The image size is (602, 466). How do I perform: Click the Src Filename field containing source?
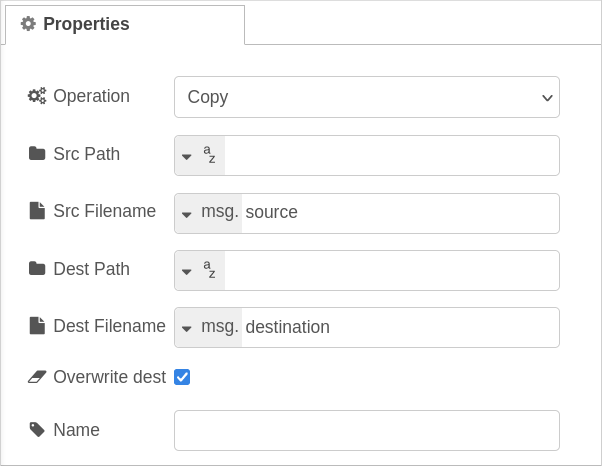(x=400, y=213)
